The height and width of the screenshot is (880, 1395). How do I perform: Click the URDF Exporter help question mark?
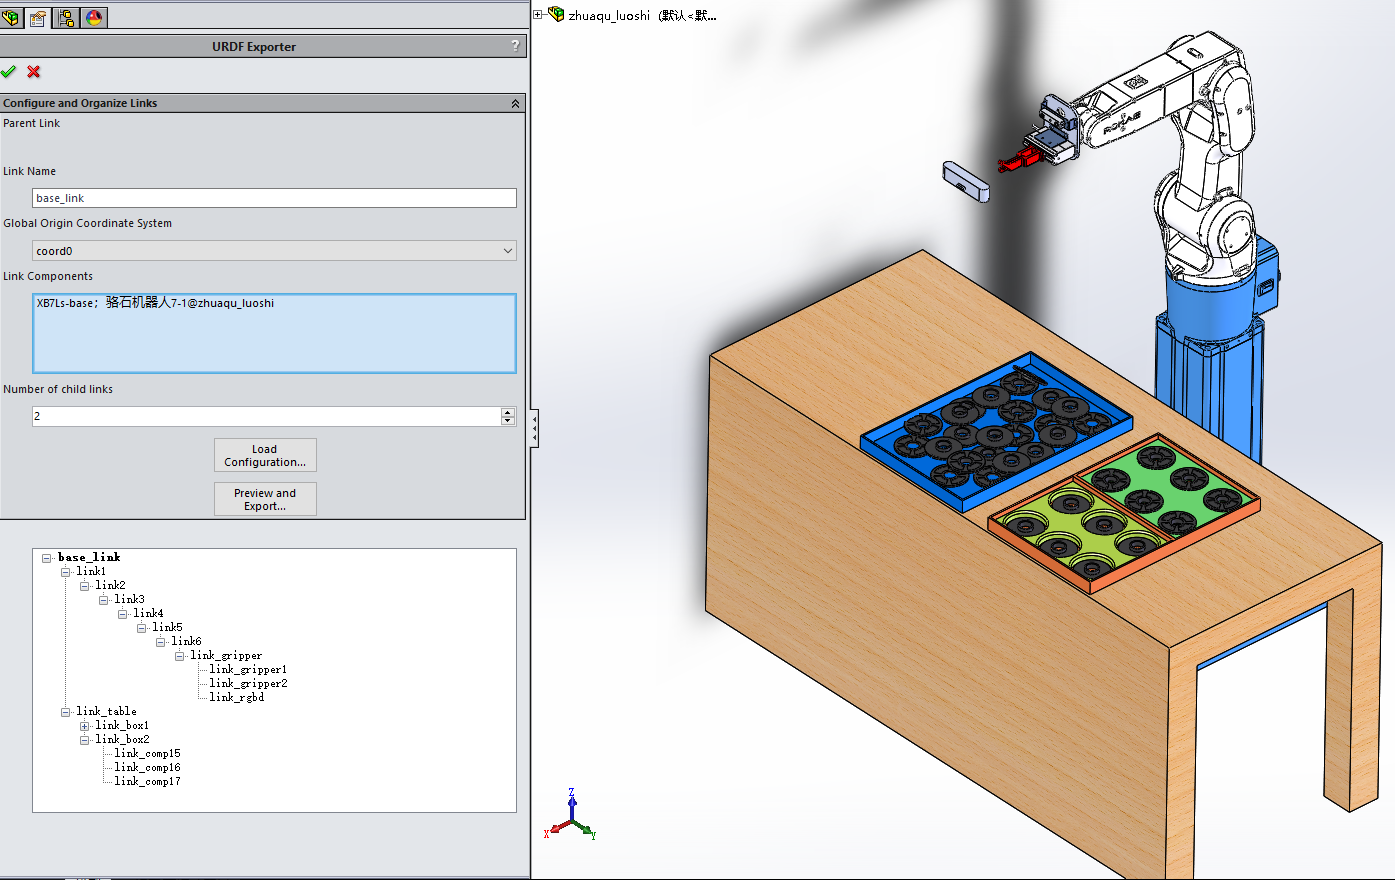pos(515,46)
